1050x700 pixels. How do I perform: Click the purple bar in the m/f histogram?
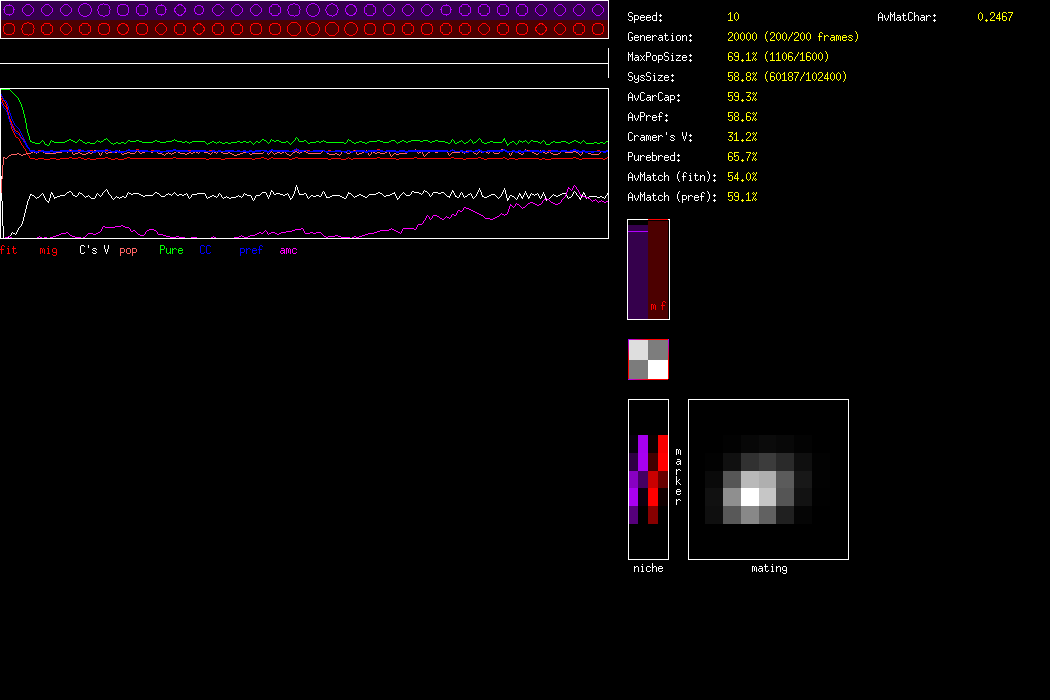(x=637, y=270)
